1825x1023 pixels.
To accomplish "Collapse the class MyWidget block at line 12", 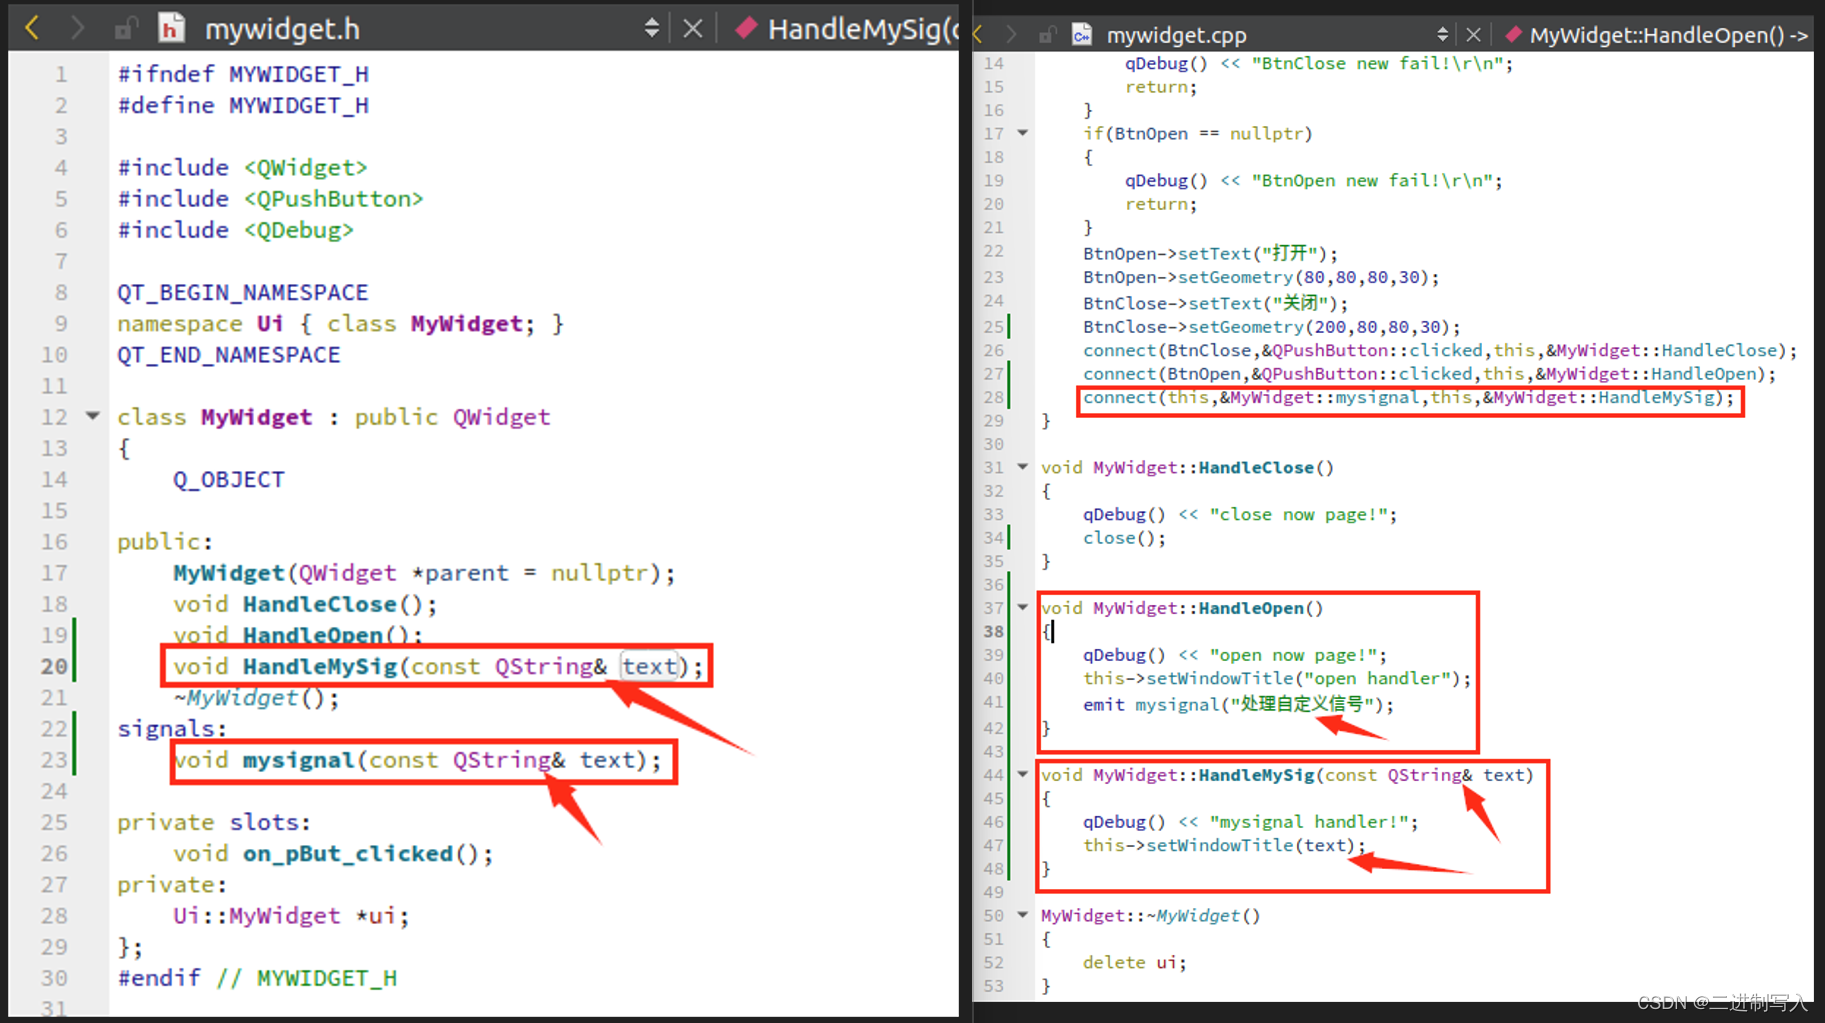I will point(92,416).
